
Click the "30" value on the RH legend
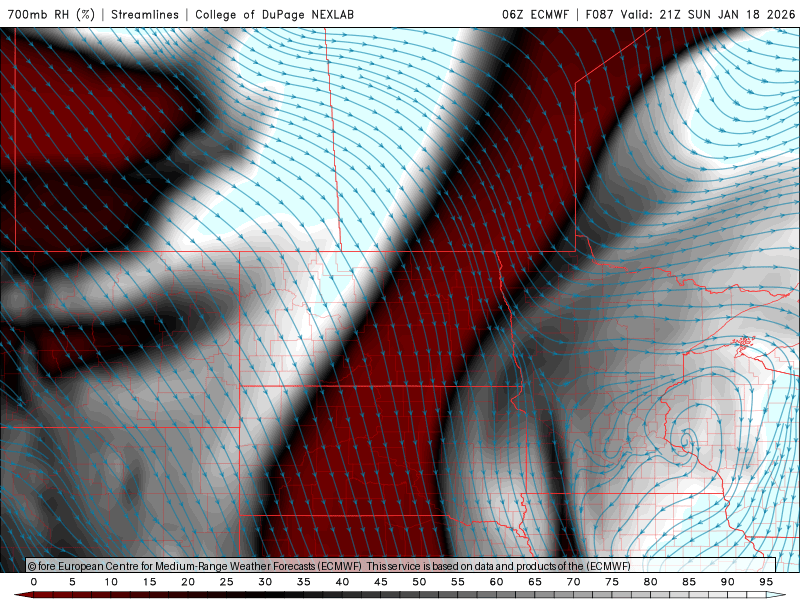coord(265,582)
